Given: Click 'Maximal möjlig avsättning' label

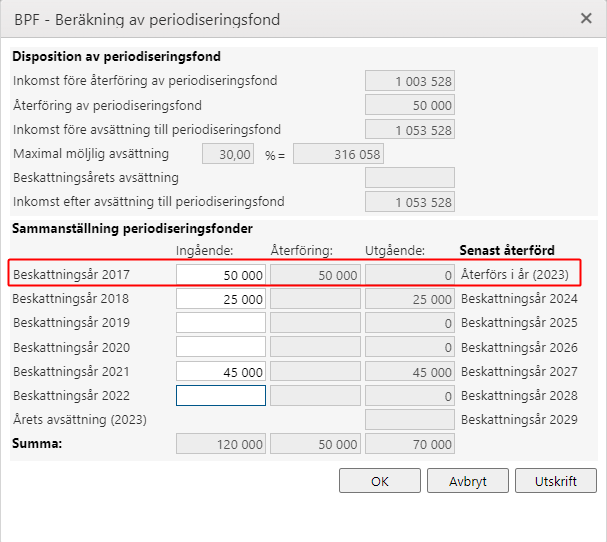Looking at the screenshot, I should 91,154.
